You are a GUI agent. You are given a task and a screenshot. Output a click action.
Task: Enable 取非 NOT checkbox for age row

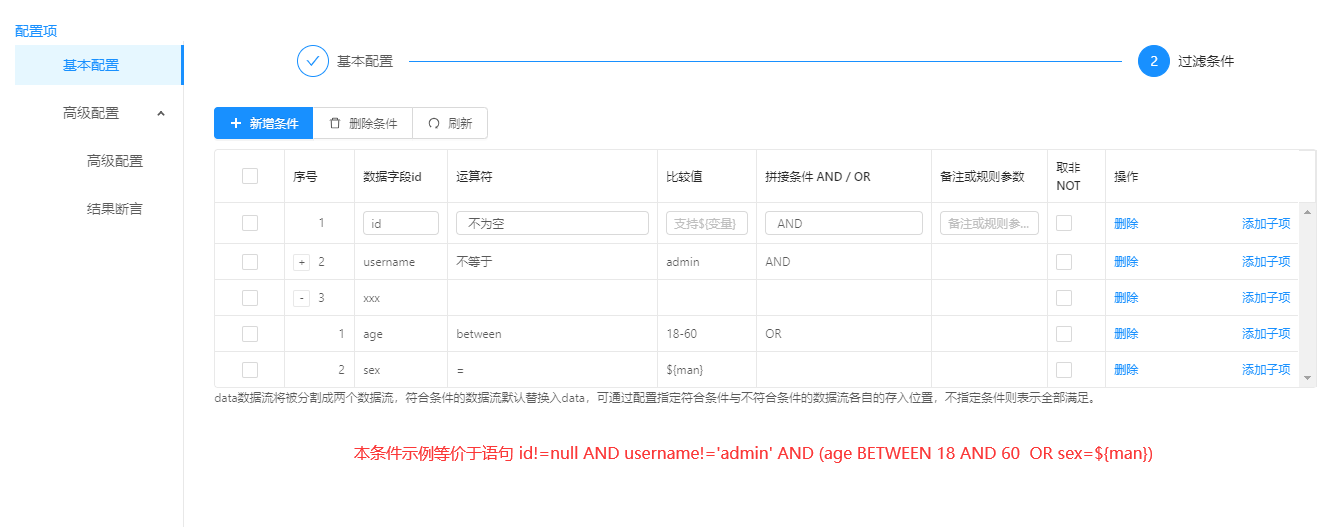(1064, 334)
